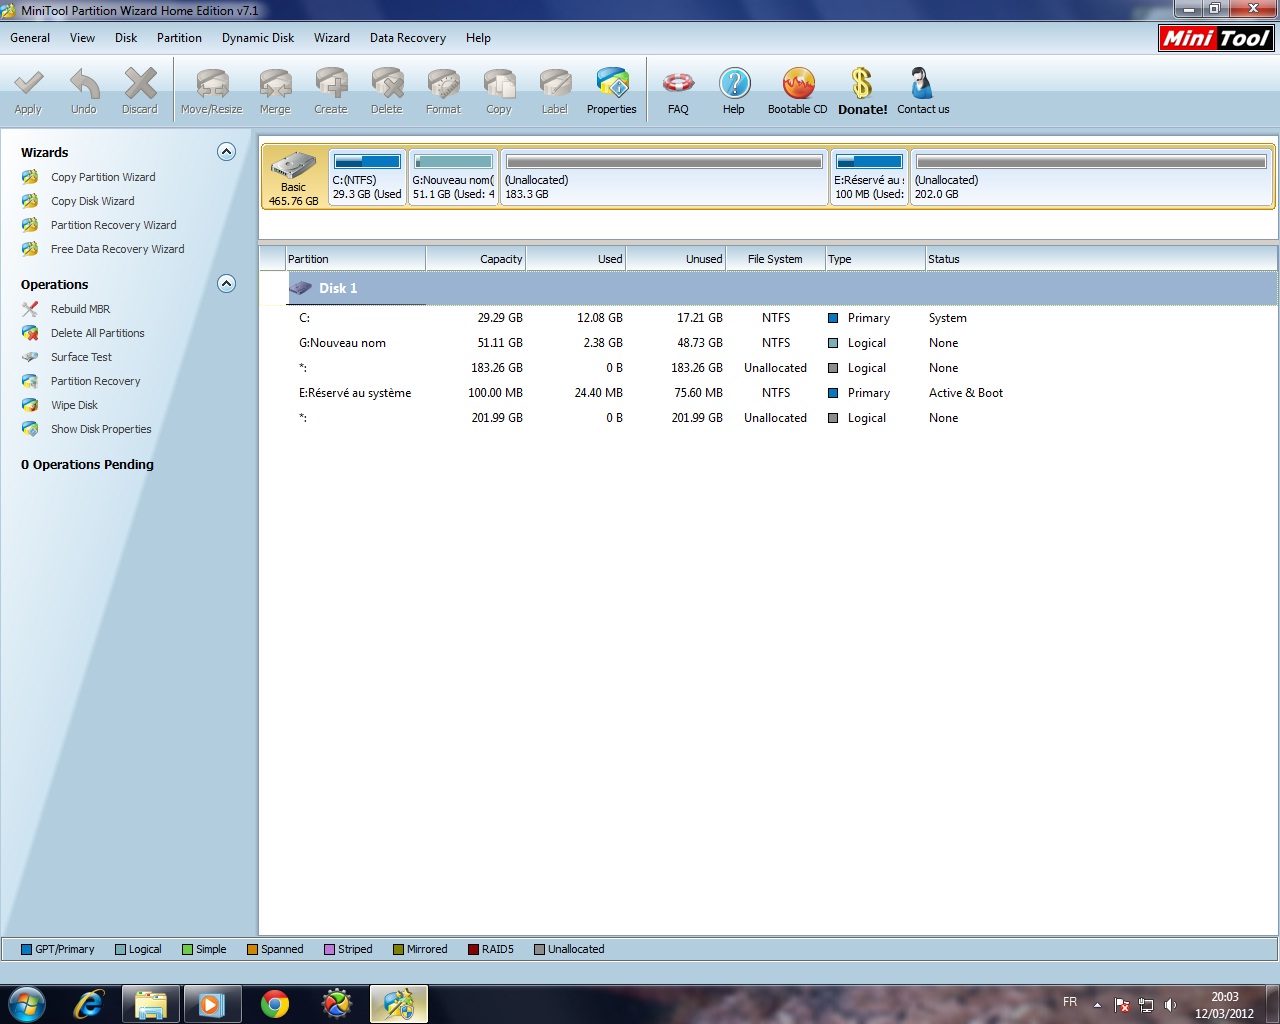Open Help question mark icon
Viewport: 1280px width, 1024px height.
coord(734,91)
